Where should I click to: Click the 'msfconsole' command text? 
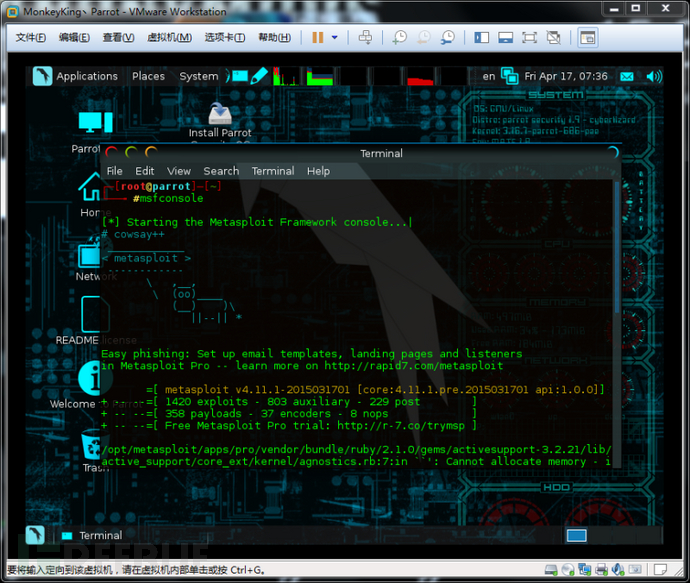172,198
